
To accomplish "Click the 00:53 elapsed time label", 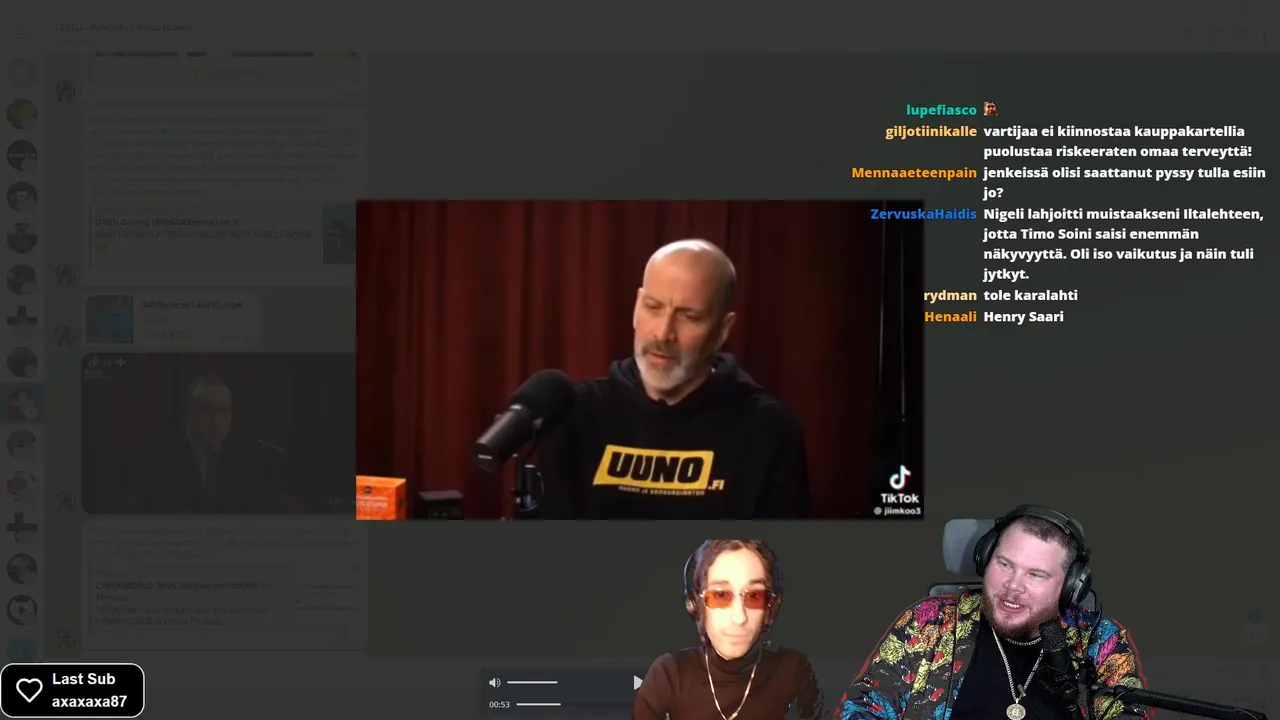I will [x=499, y=705].
